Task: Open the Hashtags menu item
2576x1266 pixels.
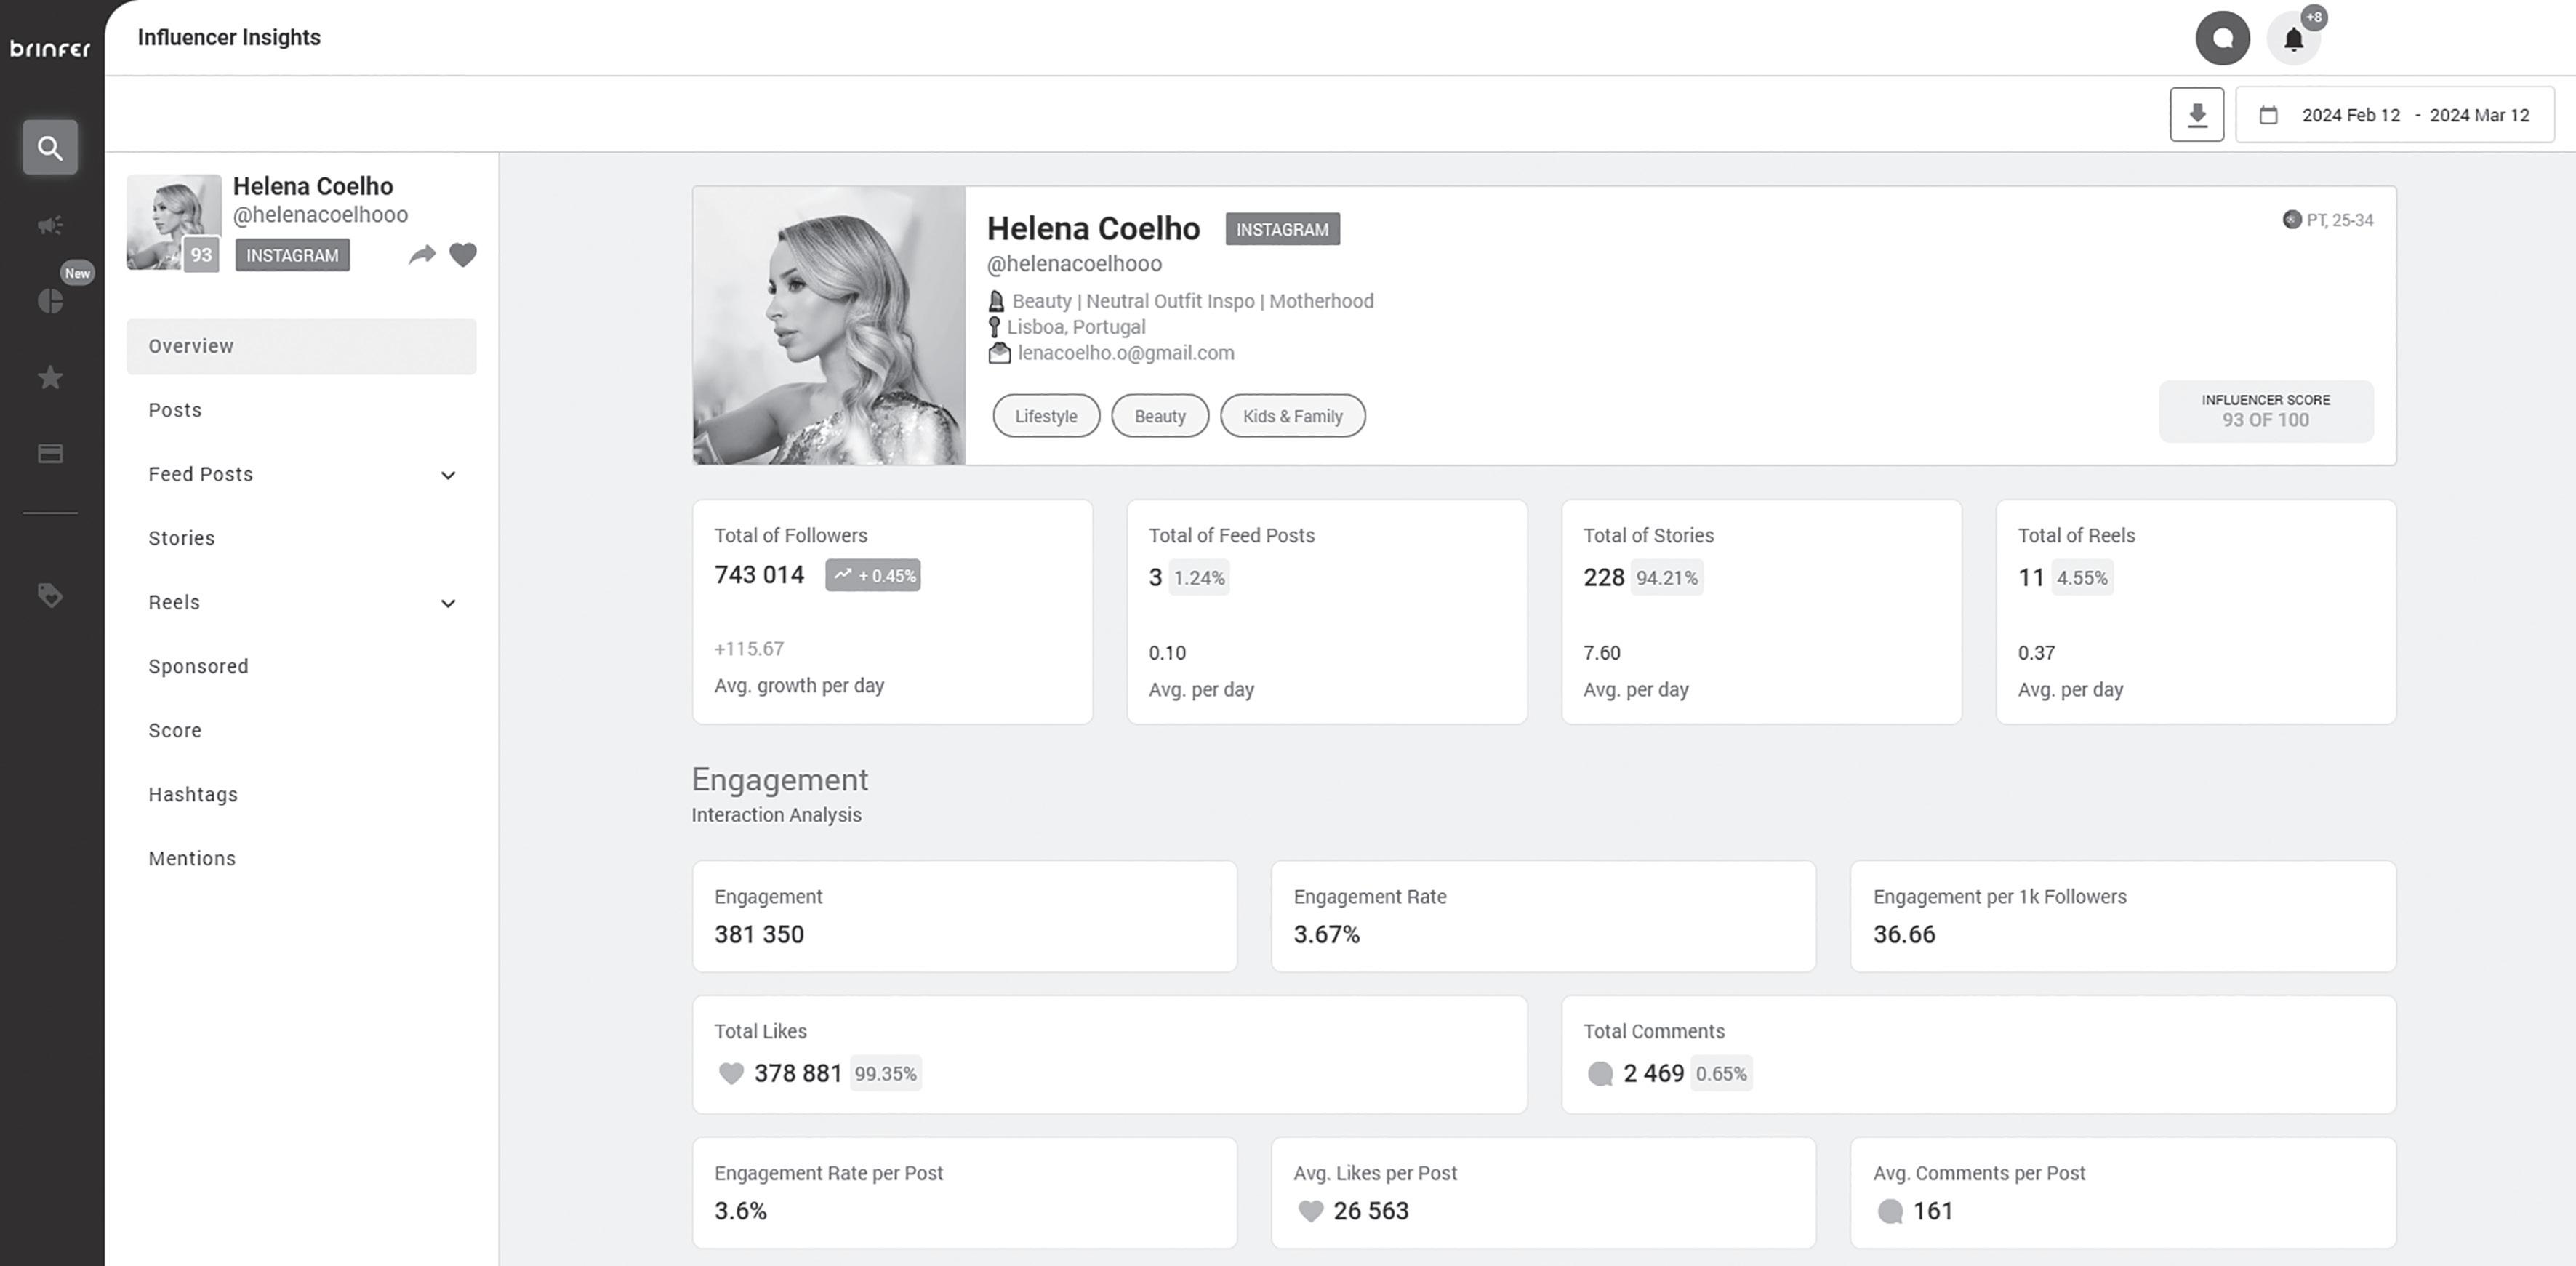Action: tap(193, 795)
